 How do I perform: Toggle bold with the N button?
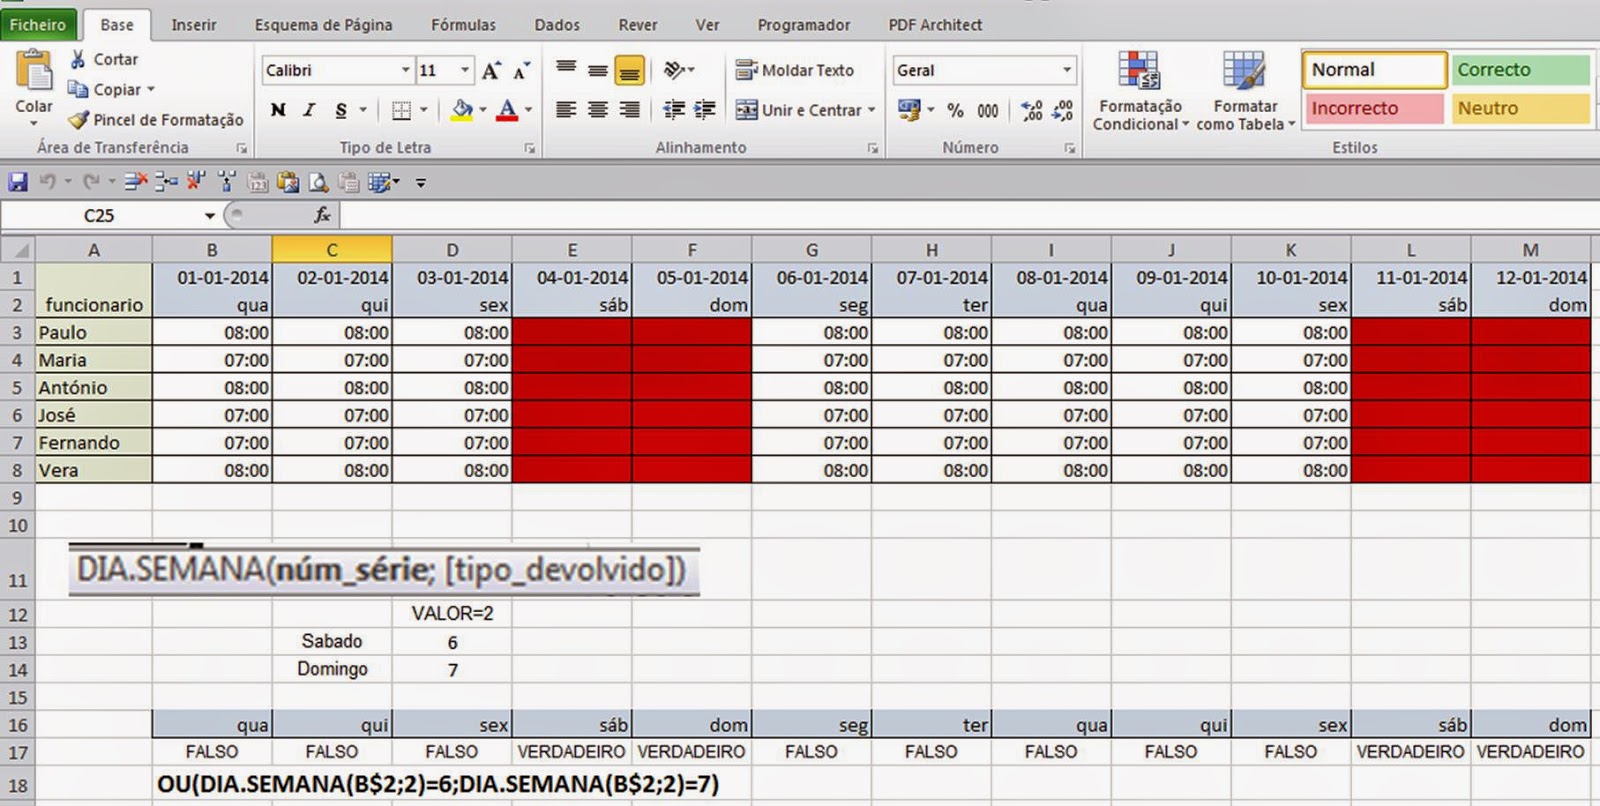278,110
